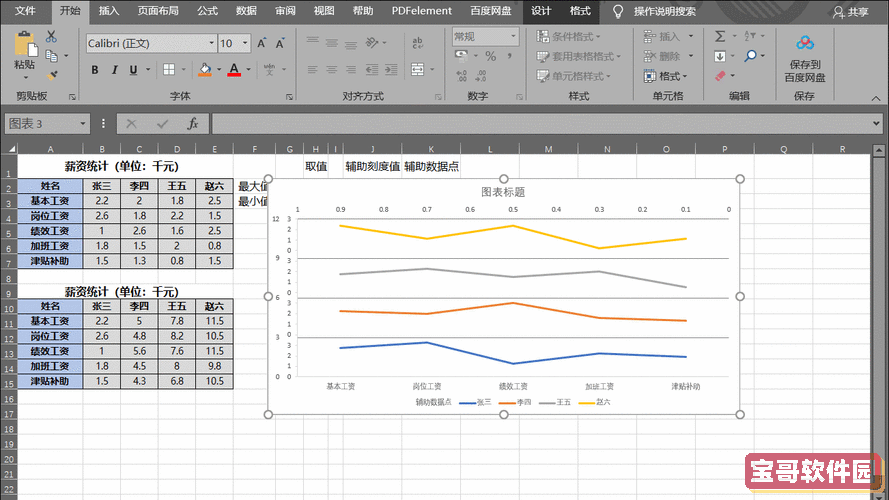Toggle Center horizontal alignment
Image resolution: width=889 pixels, height=500 pixels.
point(332,70)
